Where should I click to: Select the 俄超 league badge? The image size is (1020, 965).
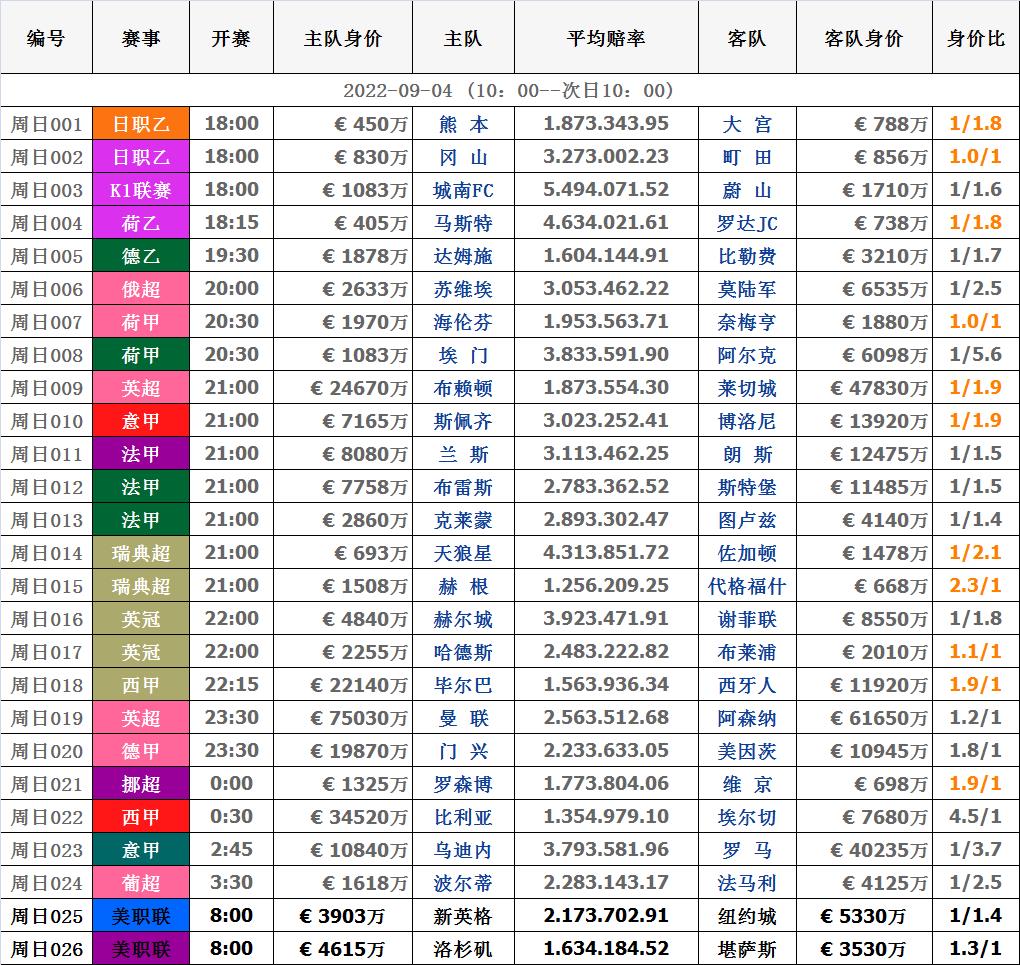click(x=141, y=289)
